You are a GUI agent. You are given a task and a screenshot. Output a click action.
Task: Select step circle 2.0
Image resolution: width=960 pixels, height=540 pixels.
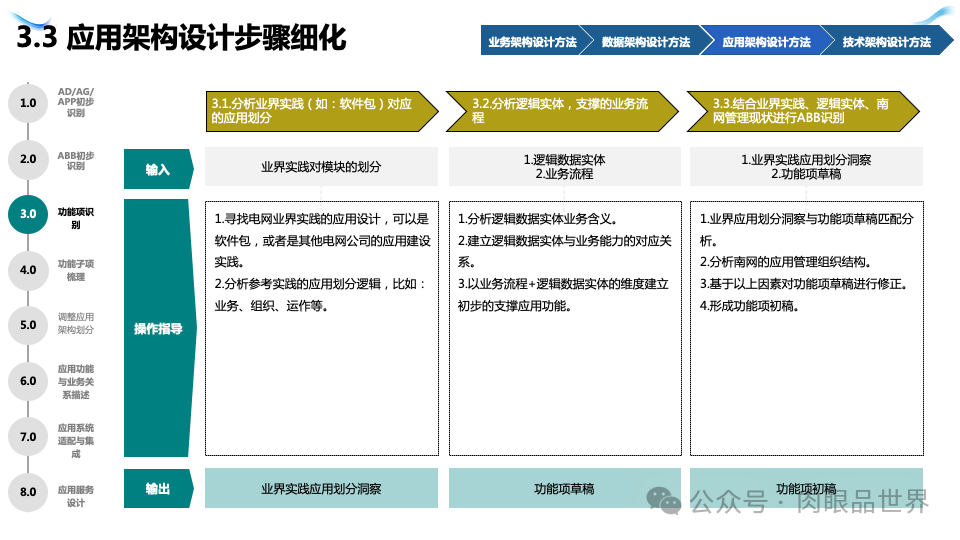click(x=28, y=159)
